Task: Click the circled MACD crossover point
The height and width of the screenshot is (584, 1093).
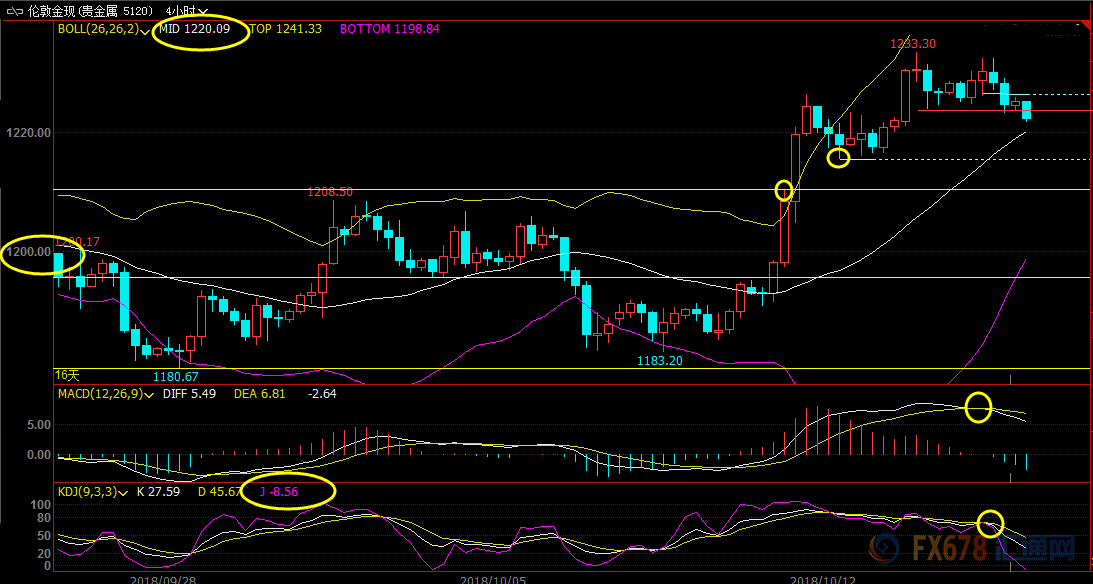Action: pyautogui.click(x=978, y=407)
